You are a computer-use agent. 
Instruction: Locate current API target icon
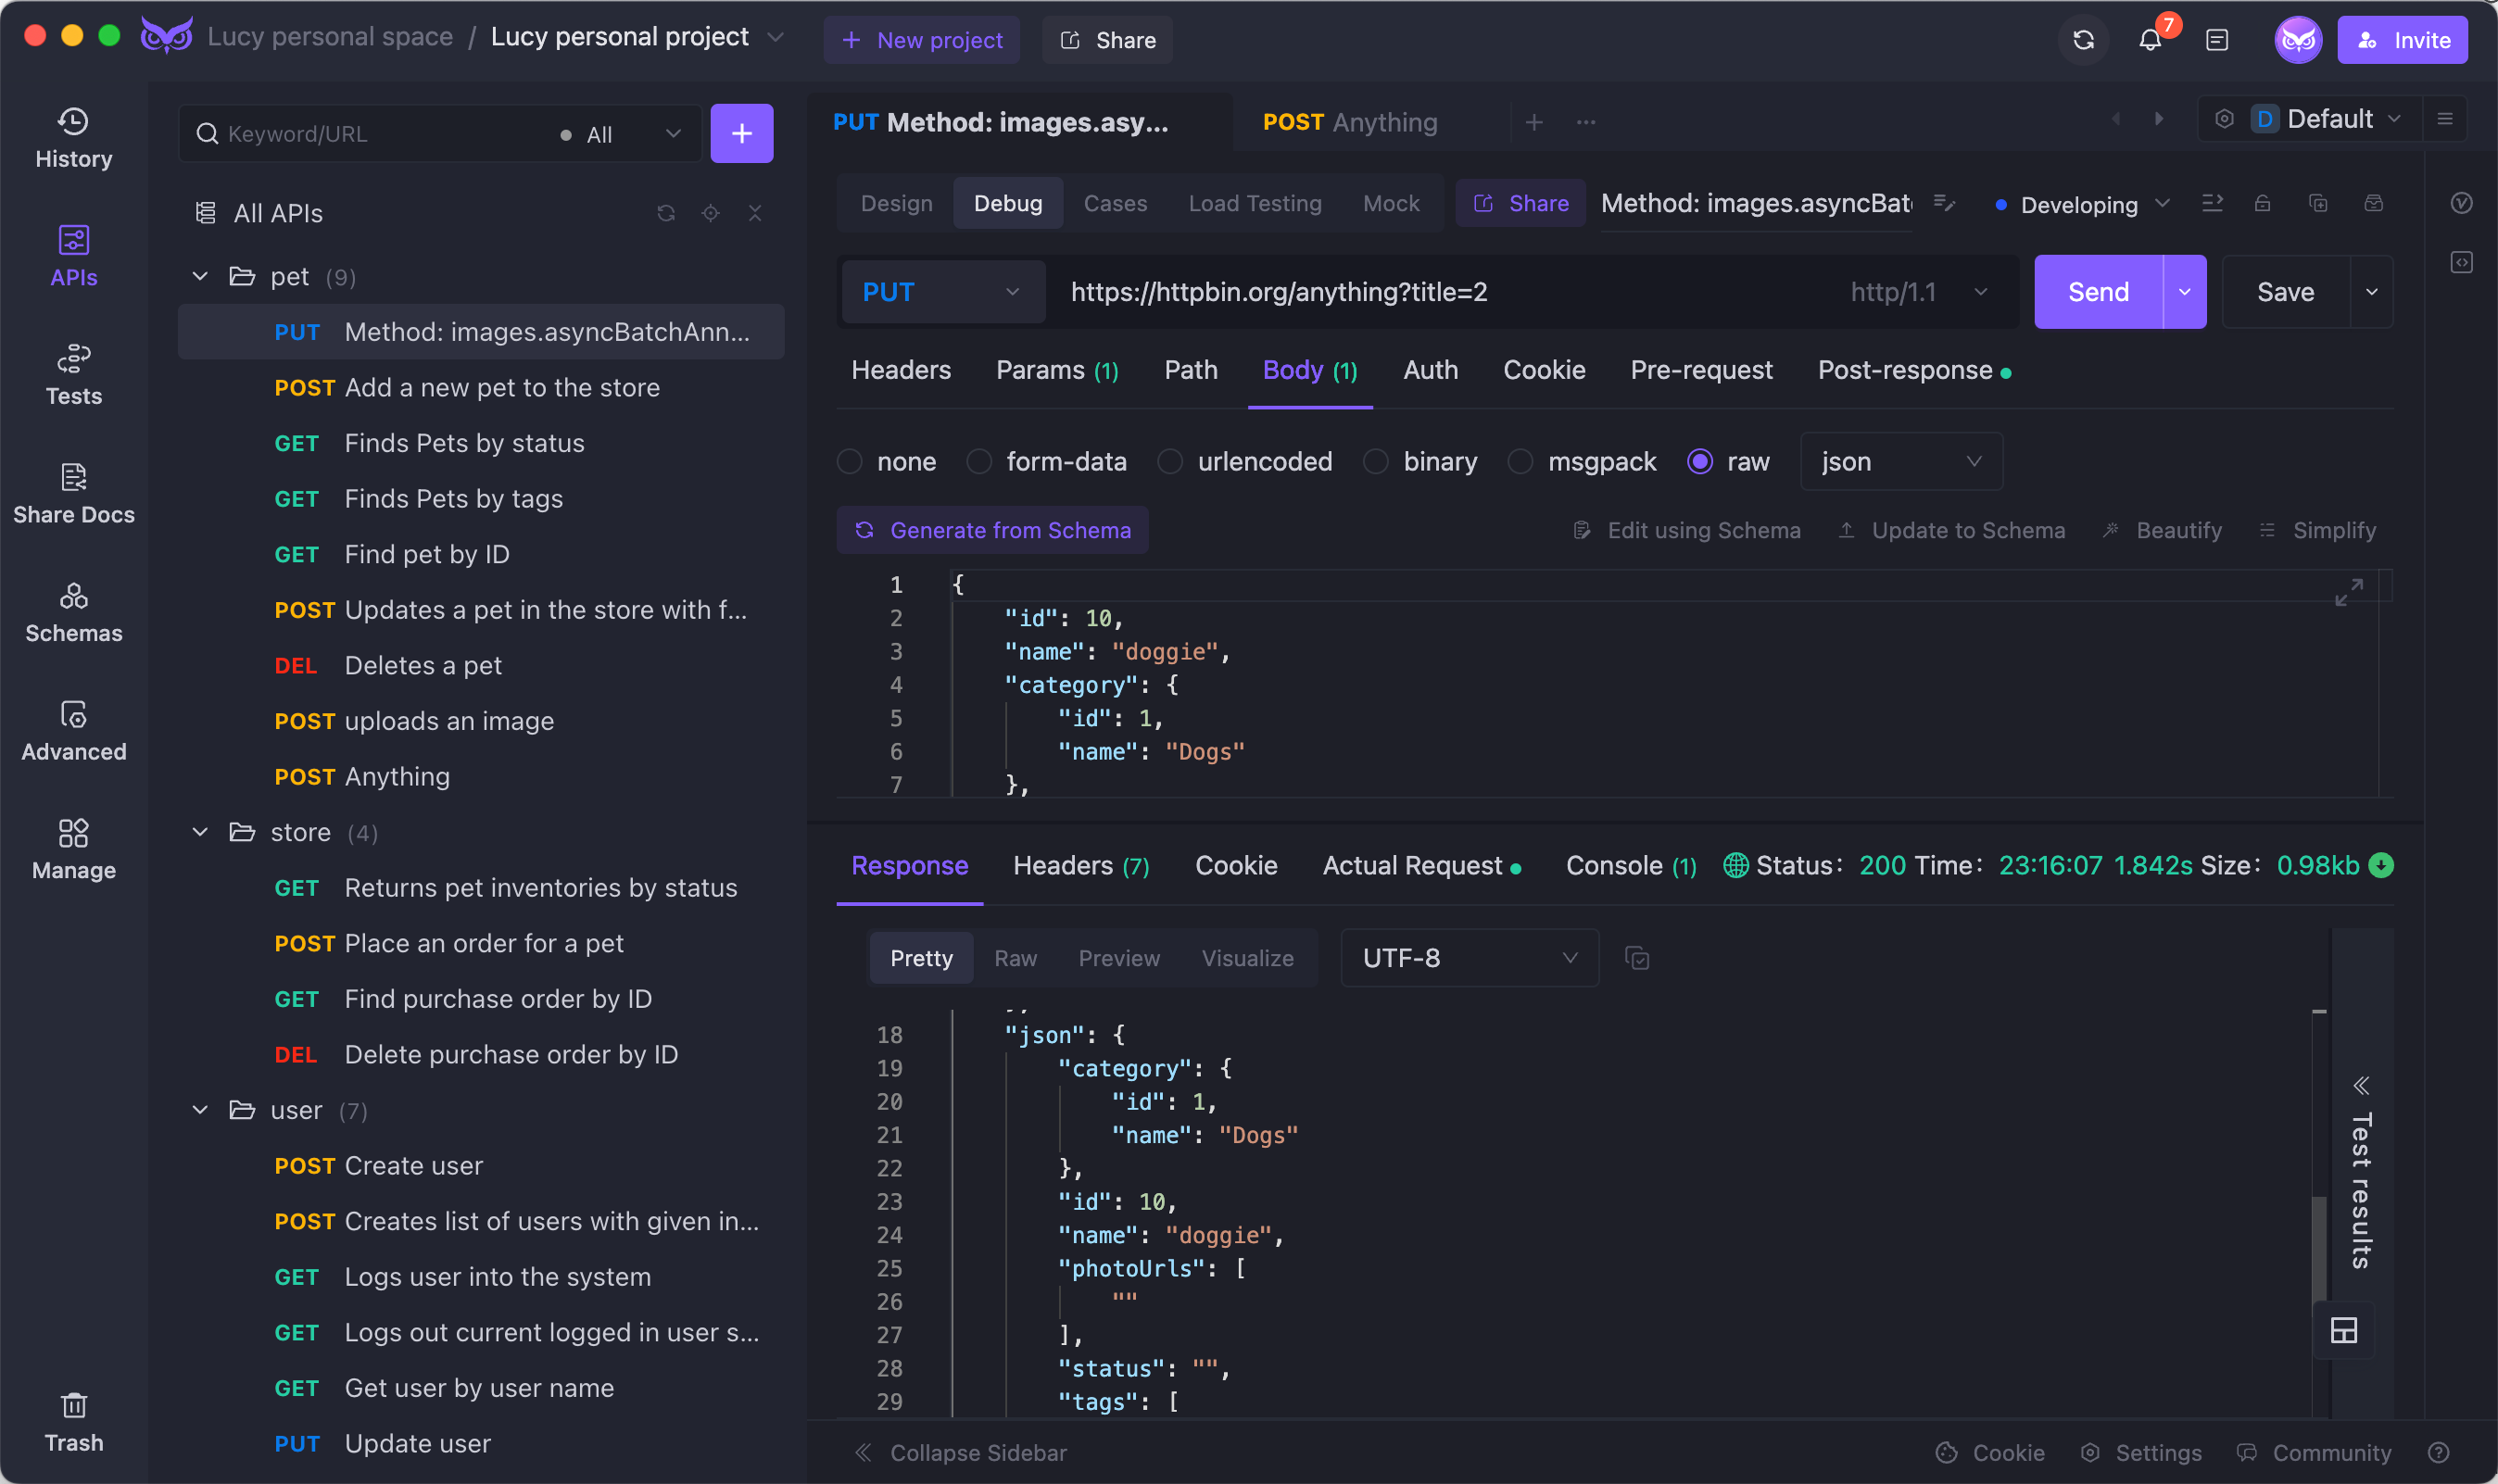[710, 213]
